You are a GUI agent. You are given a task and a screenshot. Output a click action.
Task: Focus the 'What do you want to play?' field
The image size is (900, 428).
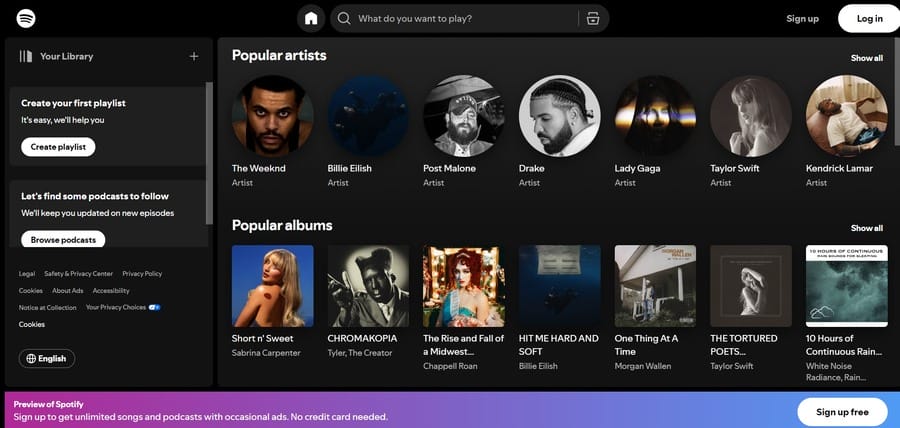tap(469, 18)
